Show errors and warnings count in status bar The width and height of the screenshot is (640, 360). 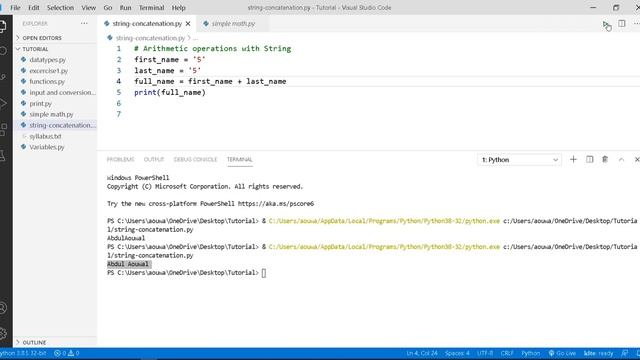[67, 353]
